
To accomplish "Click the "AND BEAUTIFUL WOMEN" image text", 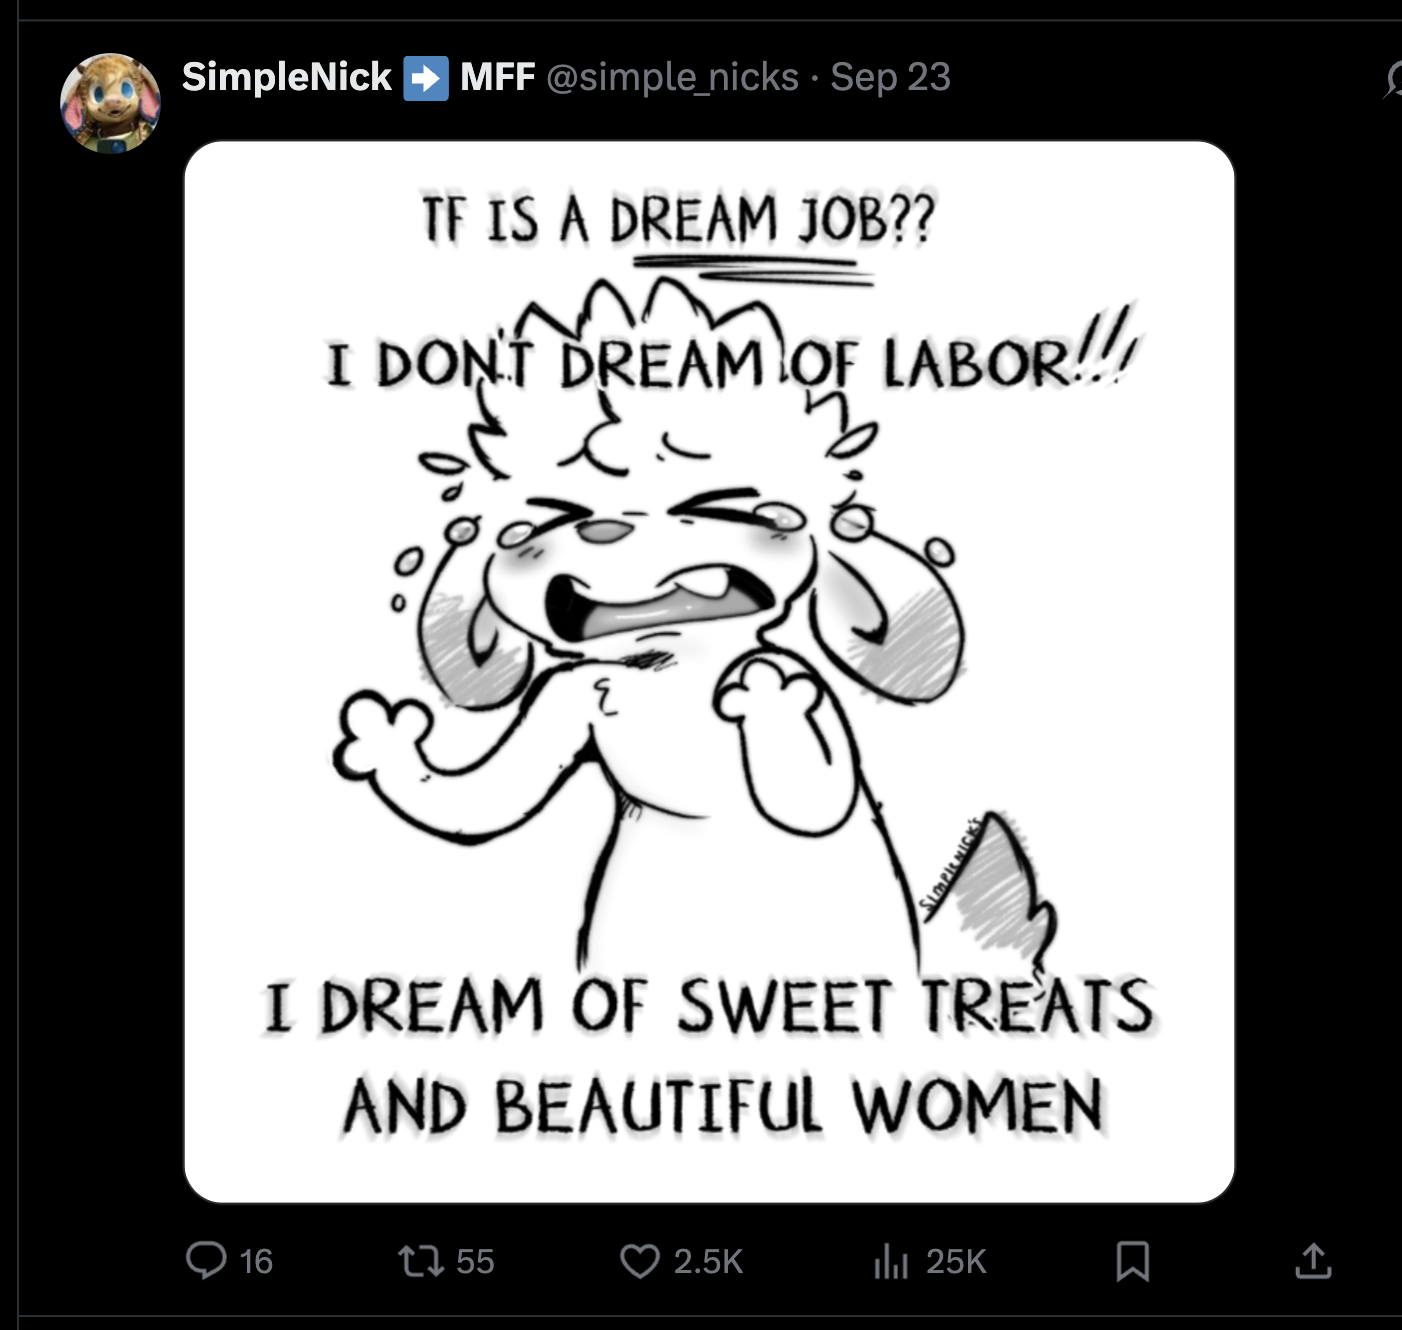I will pyautogui.click(x=722, y=1107).
